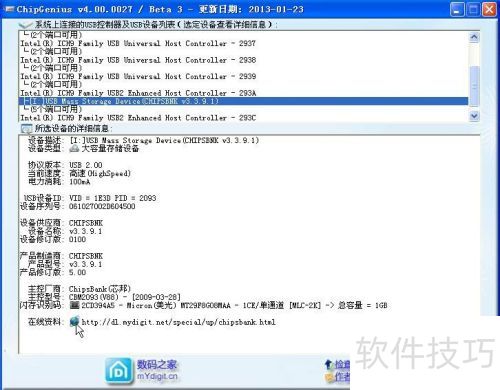Click the scroll up arrow of device list
The height and width of the screenshot is (390, 500).
pyautogui.click(x=474, y=37)
